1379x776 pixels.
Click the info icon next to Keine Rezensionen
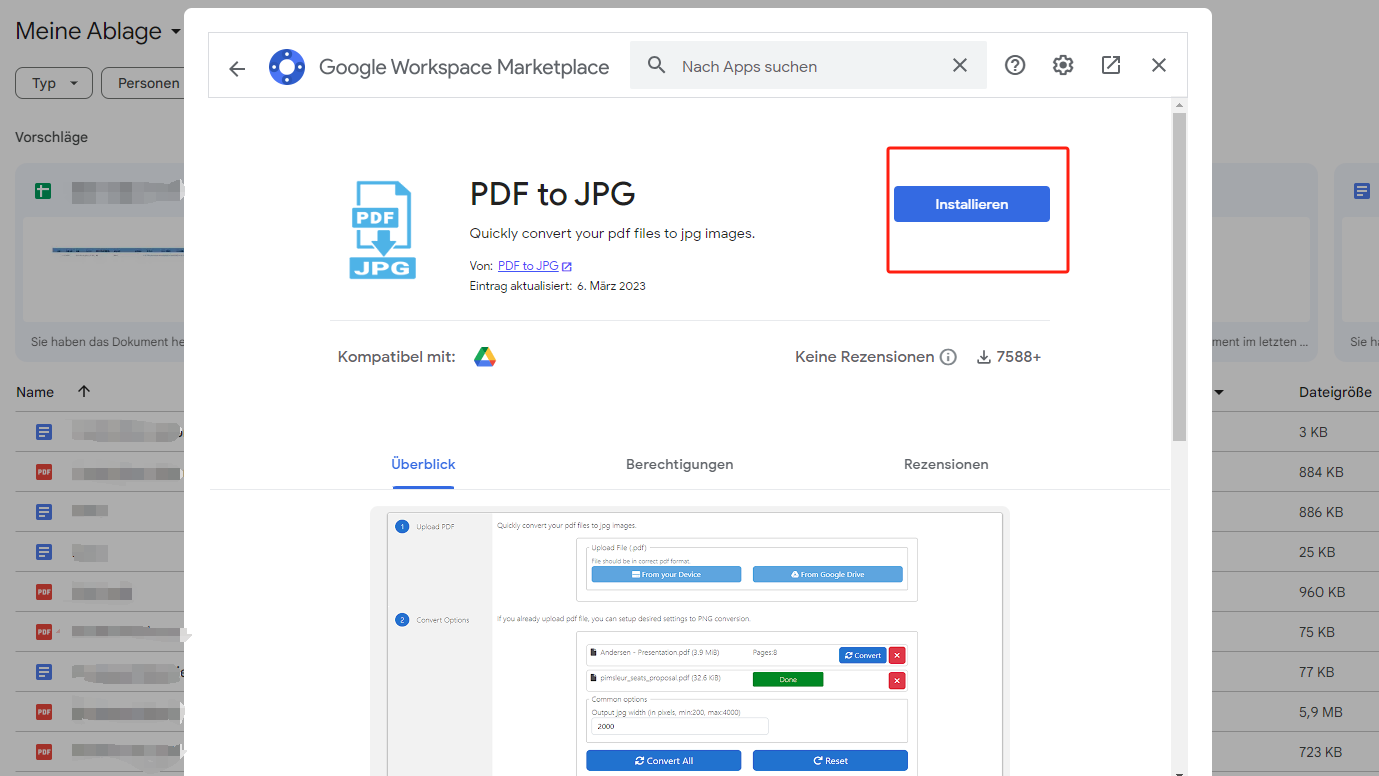coord(948,357)
